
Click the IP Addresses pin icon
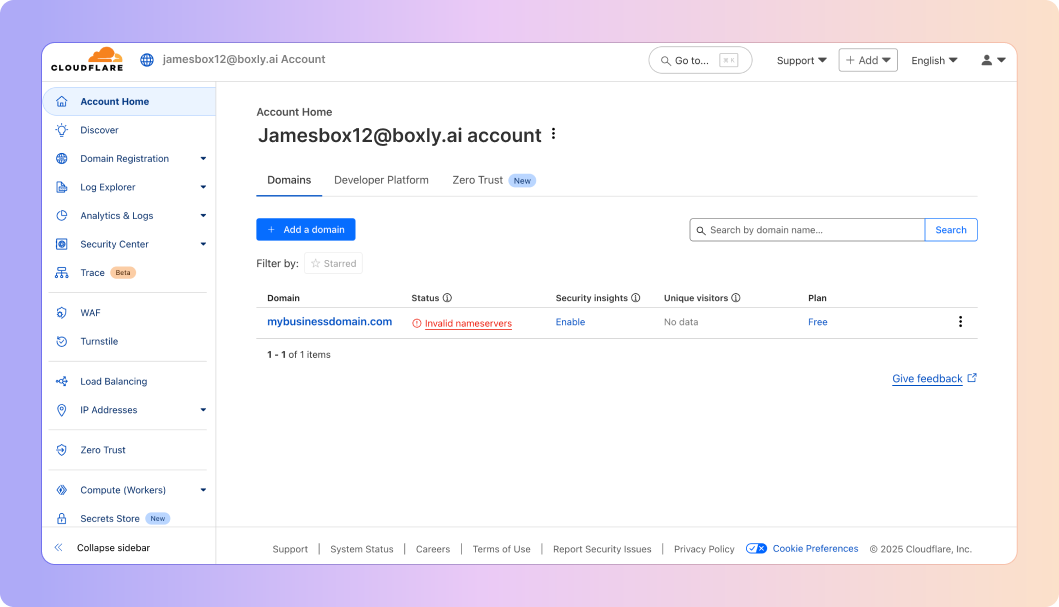(x=61, y=410)
